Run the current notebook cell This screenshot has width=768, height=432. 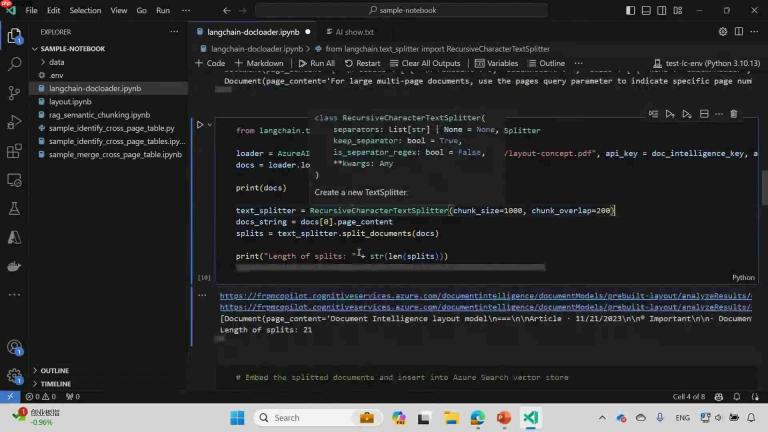tap(200, 125)
